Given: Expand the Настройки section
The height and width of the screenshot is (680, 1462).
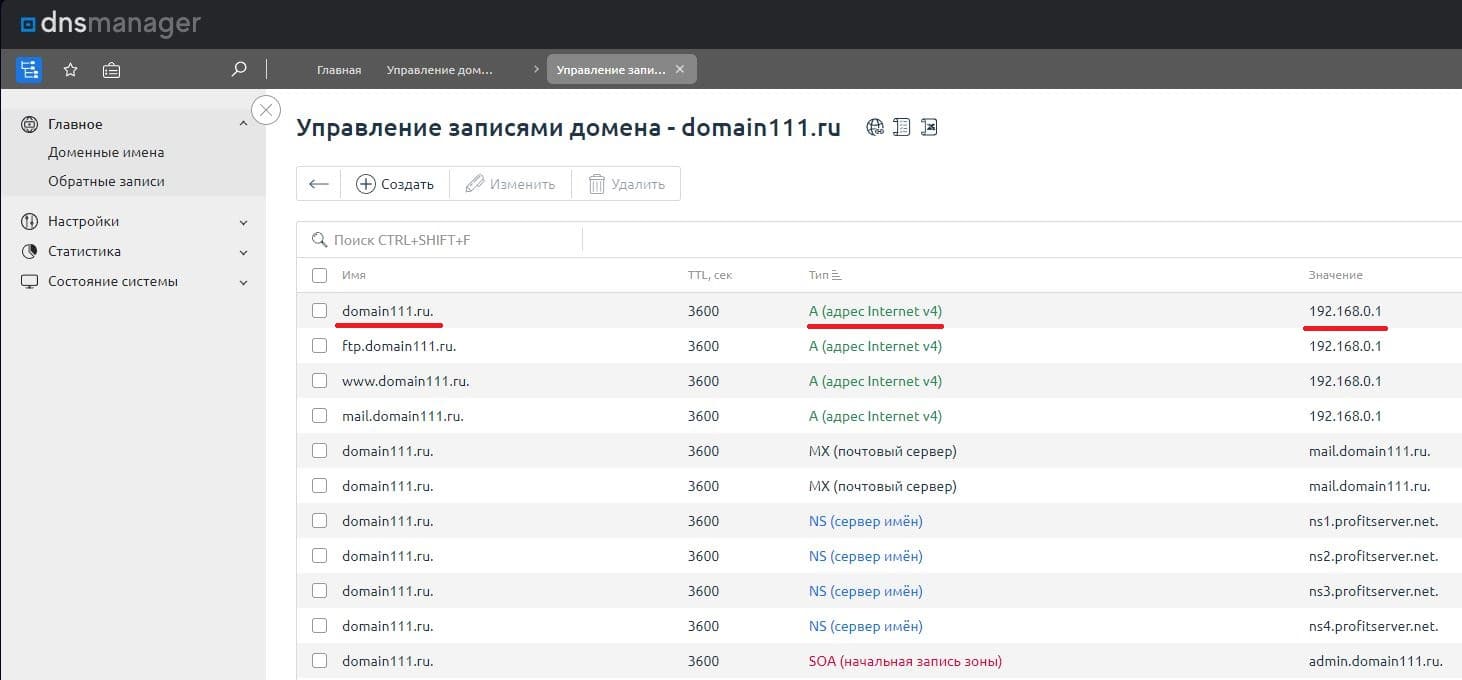Looking at the screenshot, I should pyautogui.click(x=243, y=222).
